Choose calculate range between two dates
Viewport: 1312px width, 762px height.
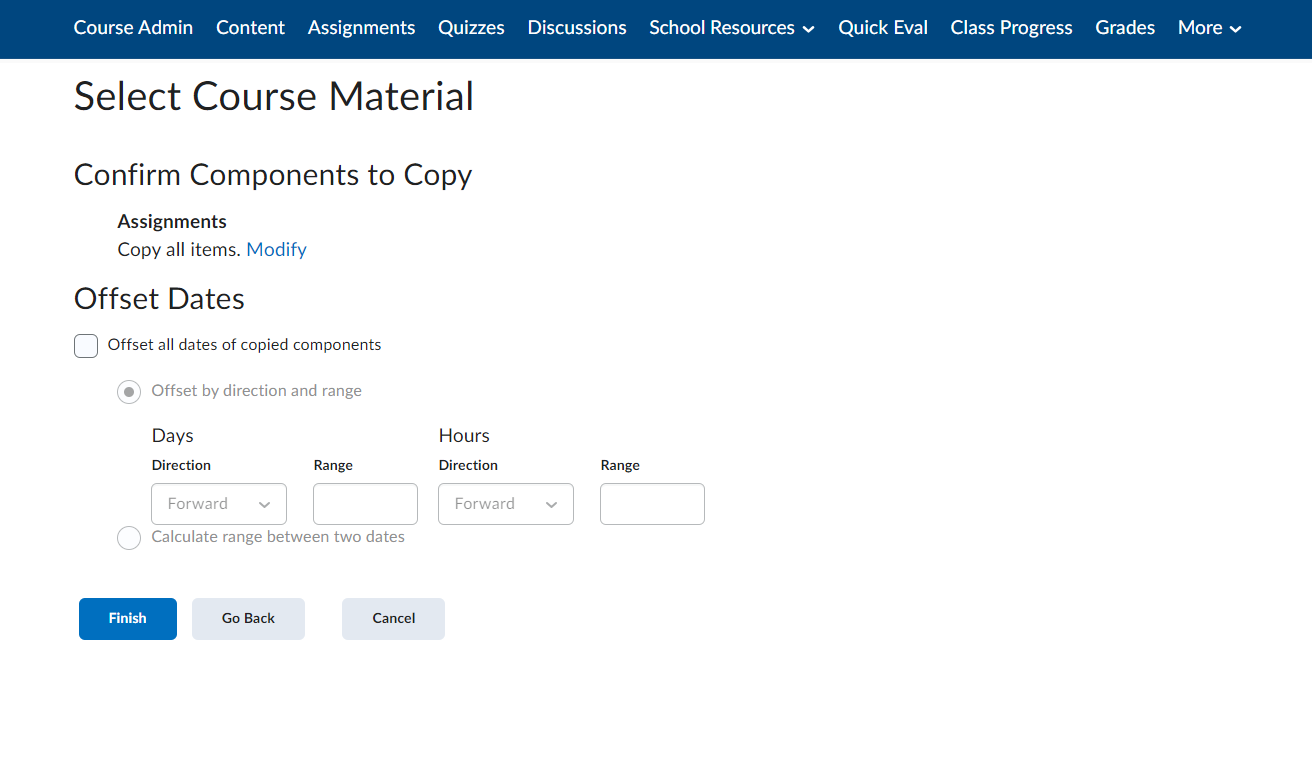(x=129, y=538)
